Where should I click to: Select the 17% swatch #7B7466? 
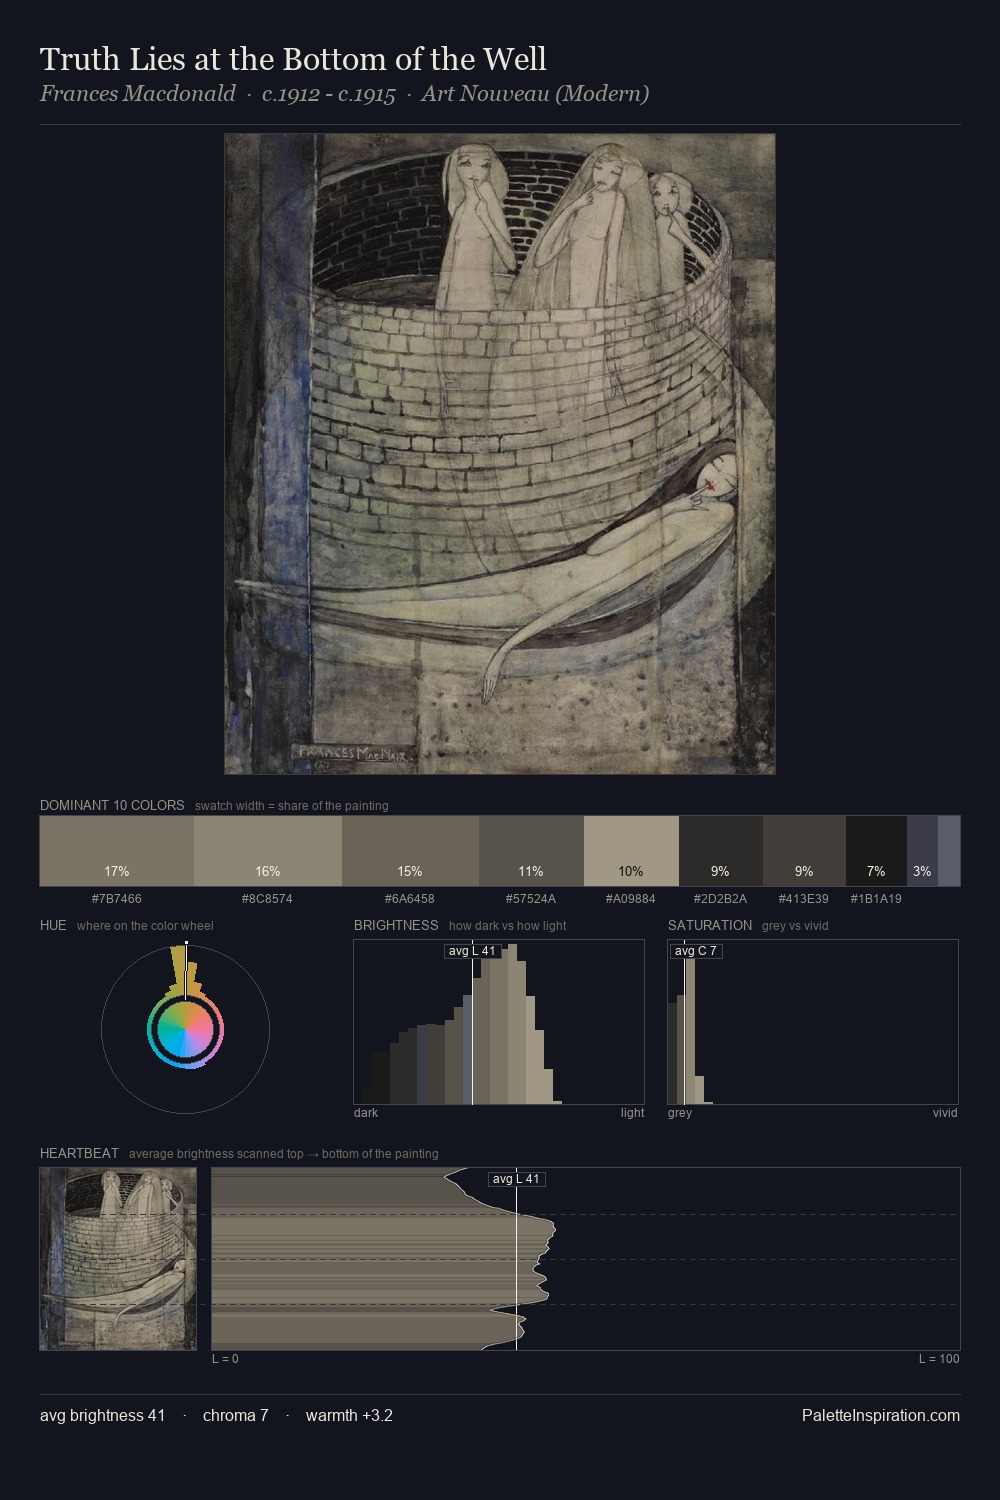117,851
